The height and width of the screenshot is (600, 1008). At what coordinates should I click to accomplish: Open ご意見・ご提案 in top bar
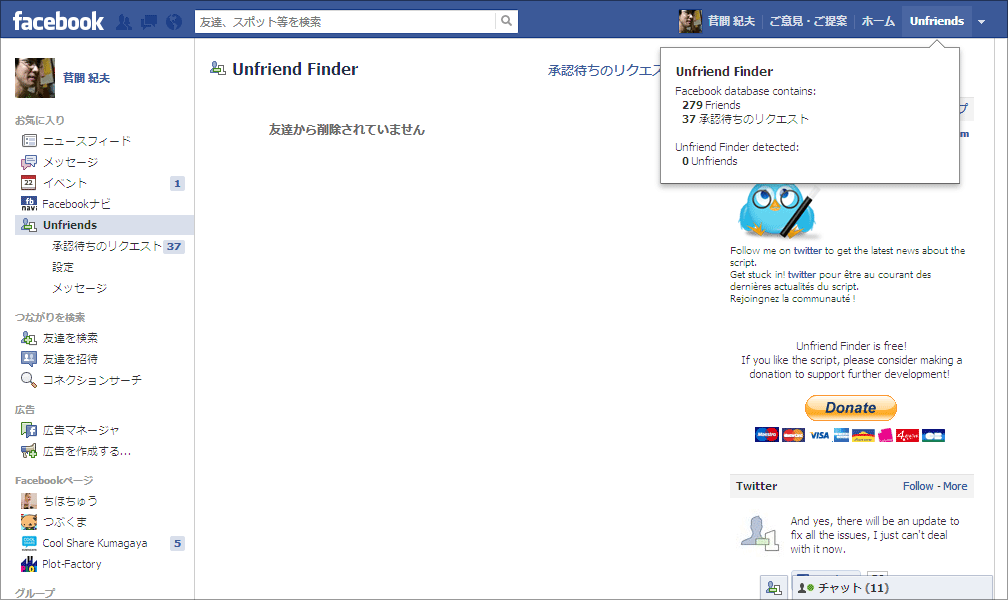(x=808, y=21)
